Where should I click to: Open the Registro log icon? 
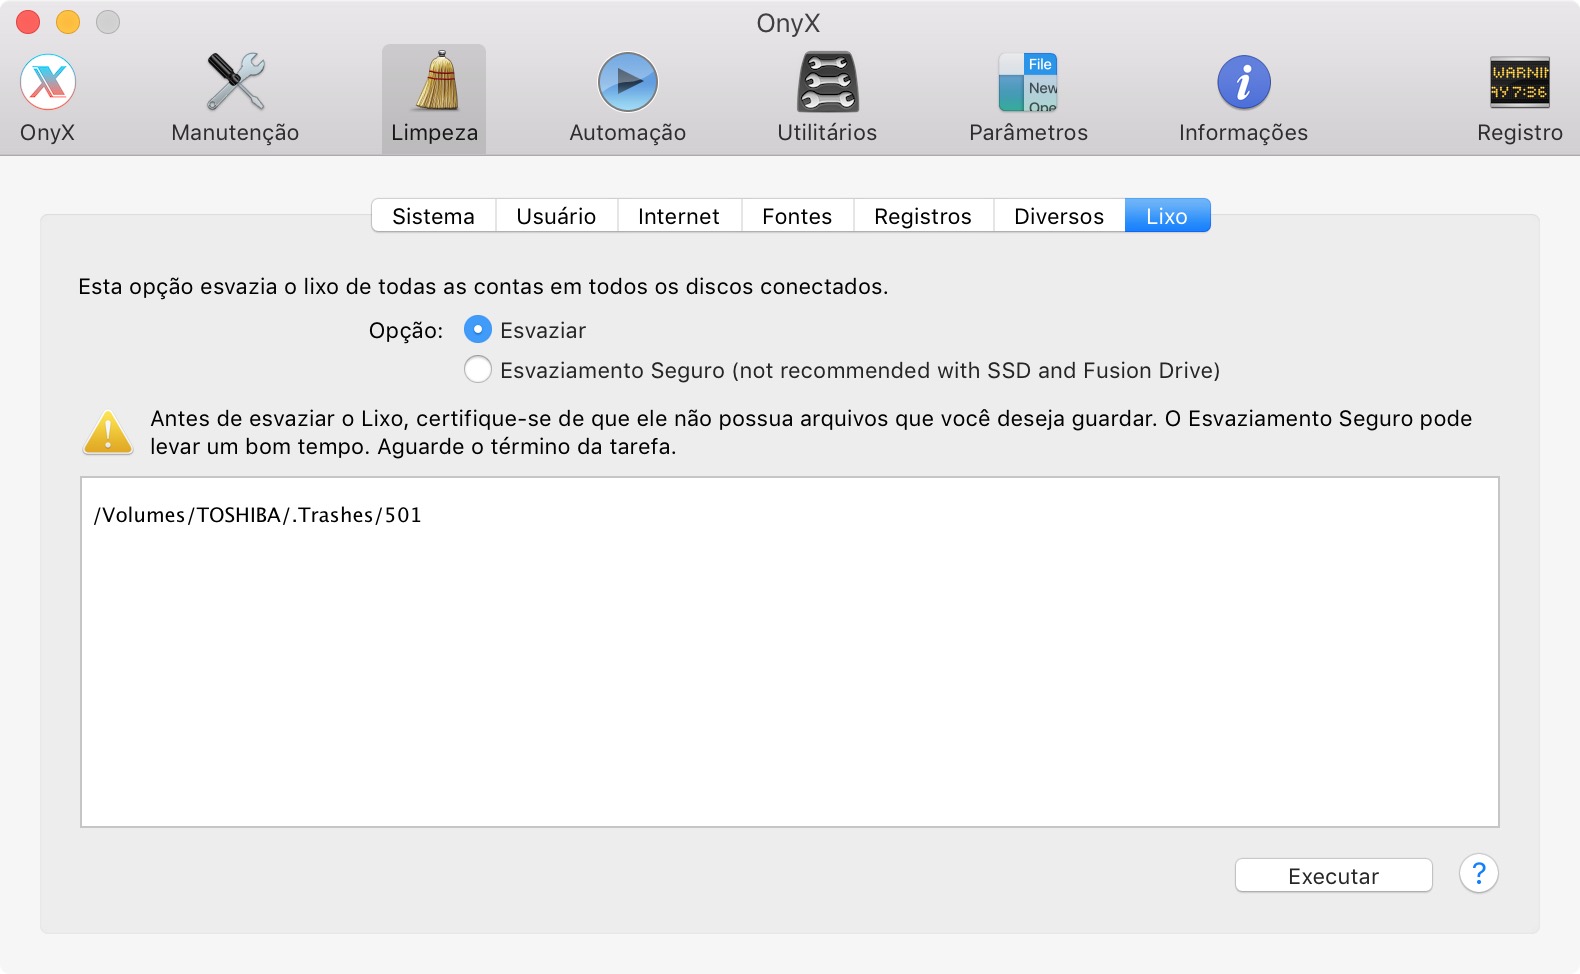pos(1519,82)
